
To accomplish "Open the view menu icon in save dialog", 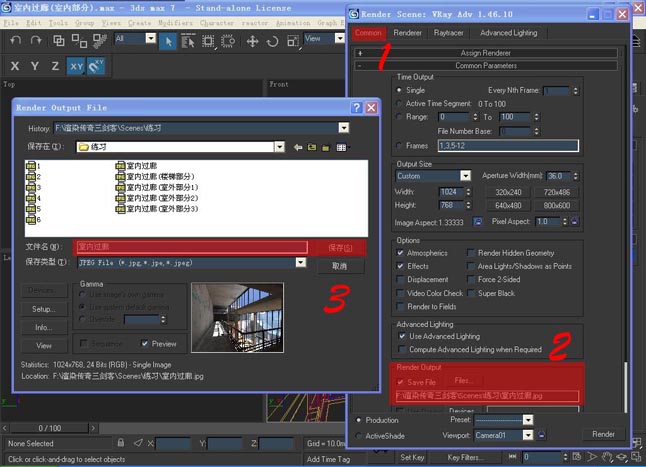I will pos(342,147).
